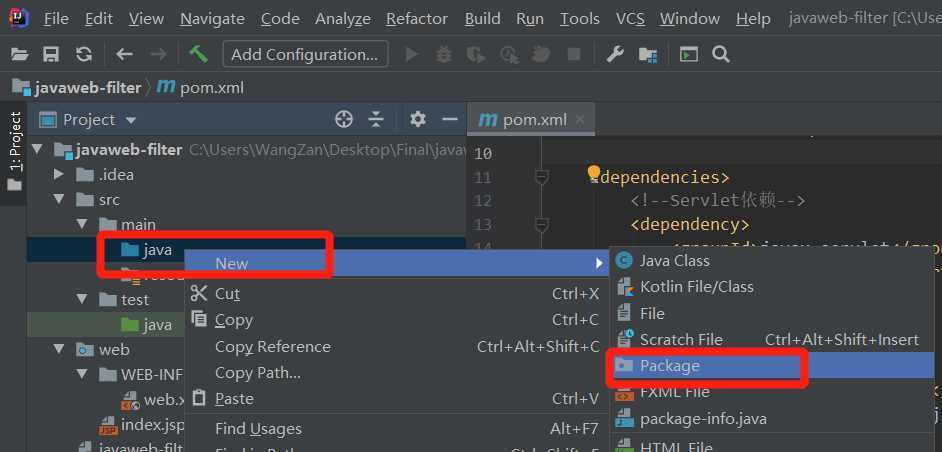Viewport: 942px width, 452px height.
Task: Open the Refactor menu
Action: (x=417, y=19)
